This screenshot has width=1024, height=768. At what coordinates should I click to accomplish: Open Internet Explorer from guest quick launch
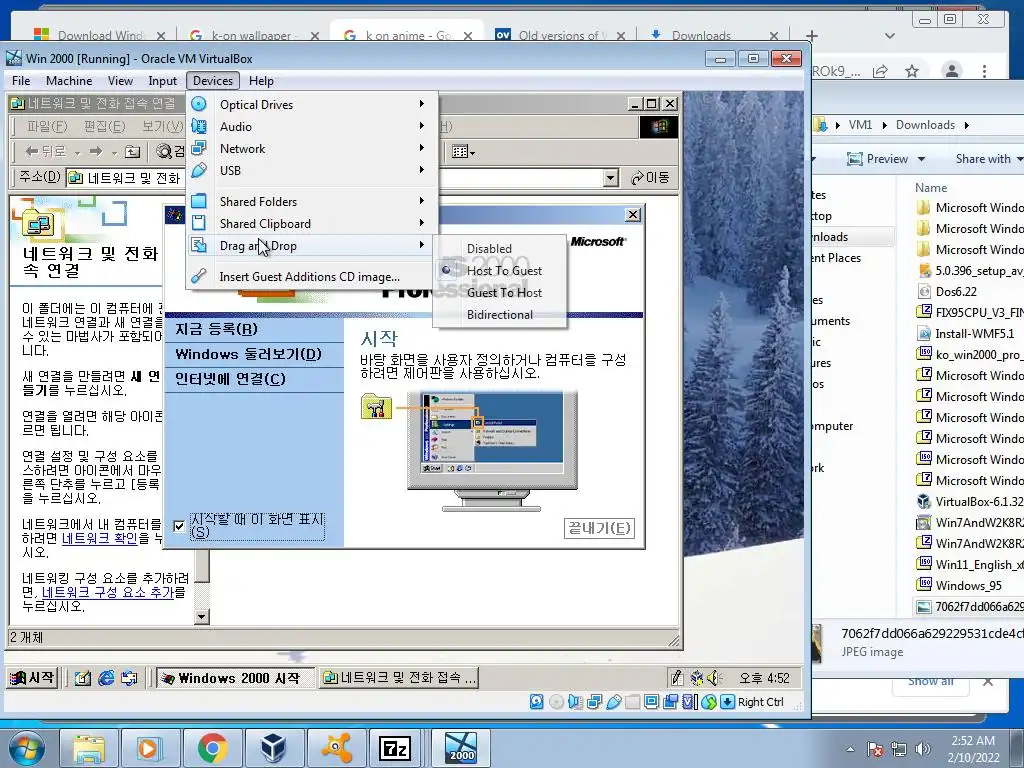tap(106, 679)
